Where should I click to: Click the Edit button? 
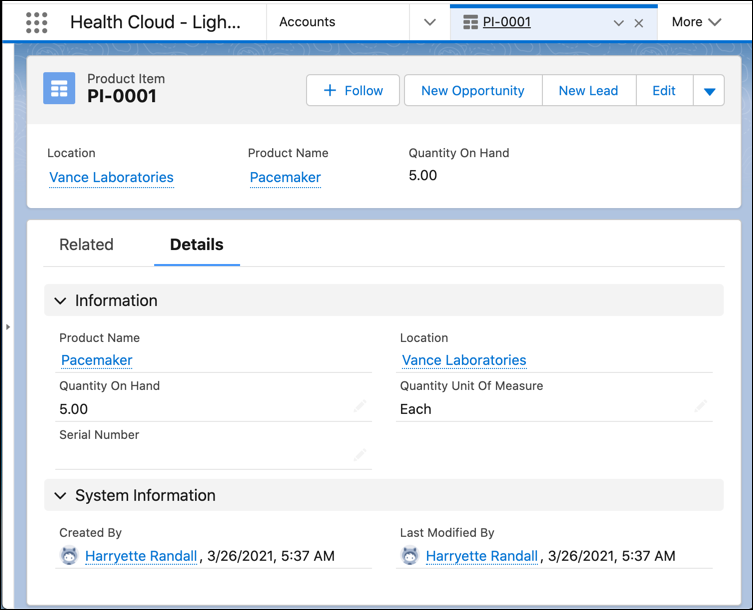(x=664, y=90)
